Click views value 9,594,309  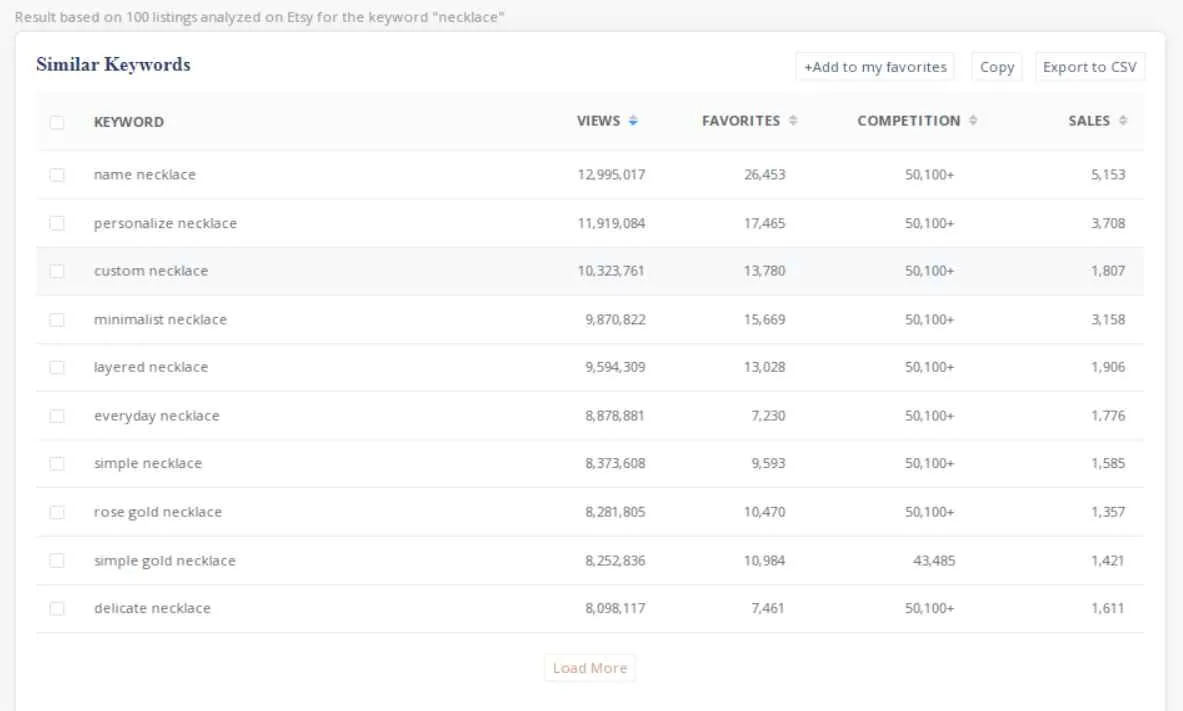click(x=615, y=368)
